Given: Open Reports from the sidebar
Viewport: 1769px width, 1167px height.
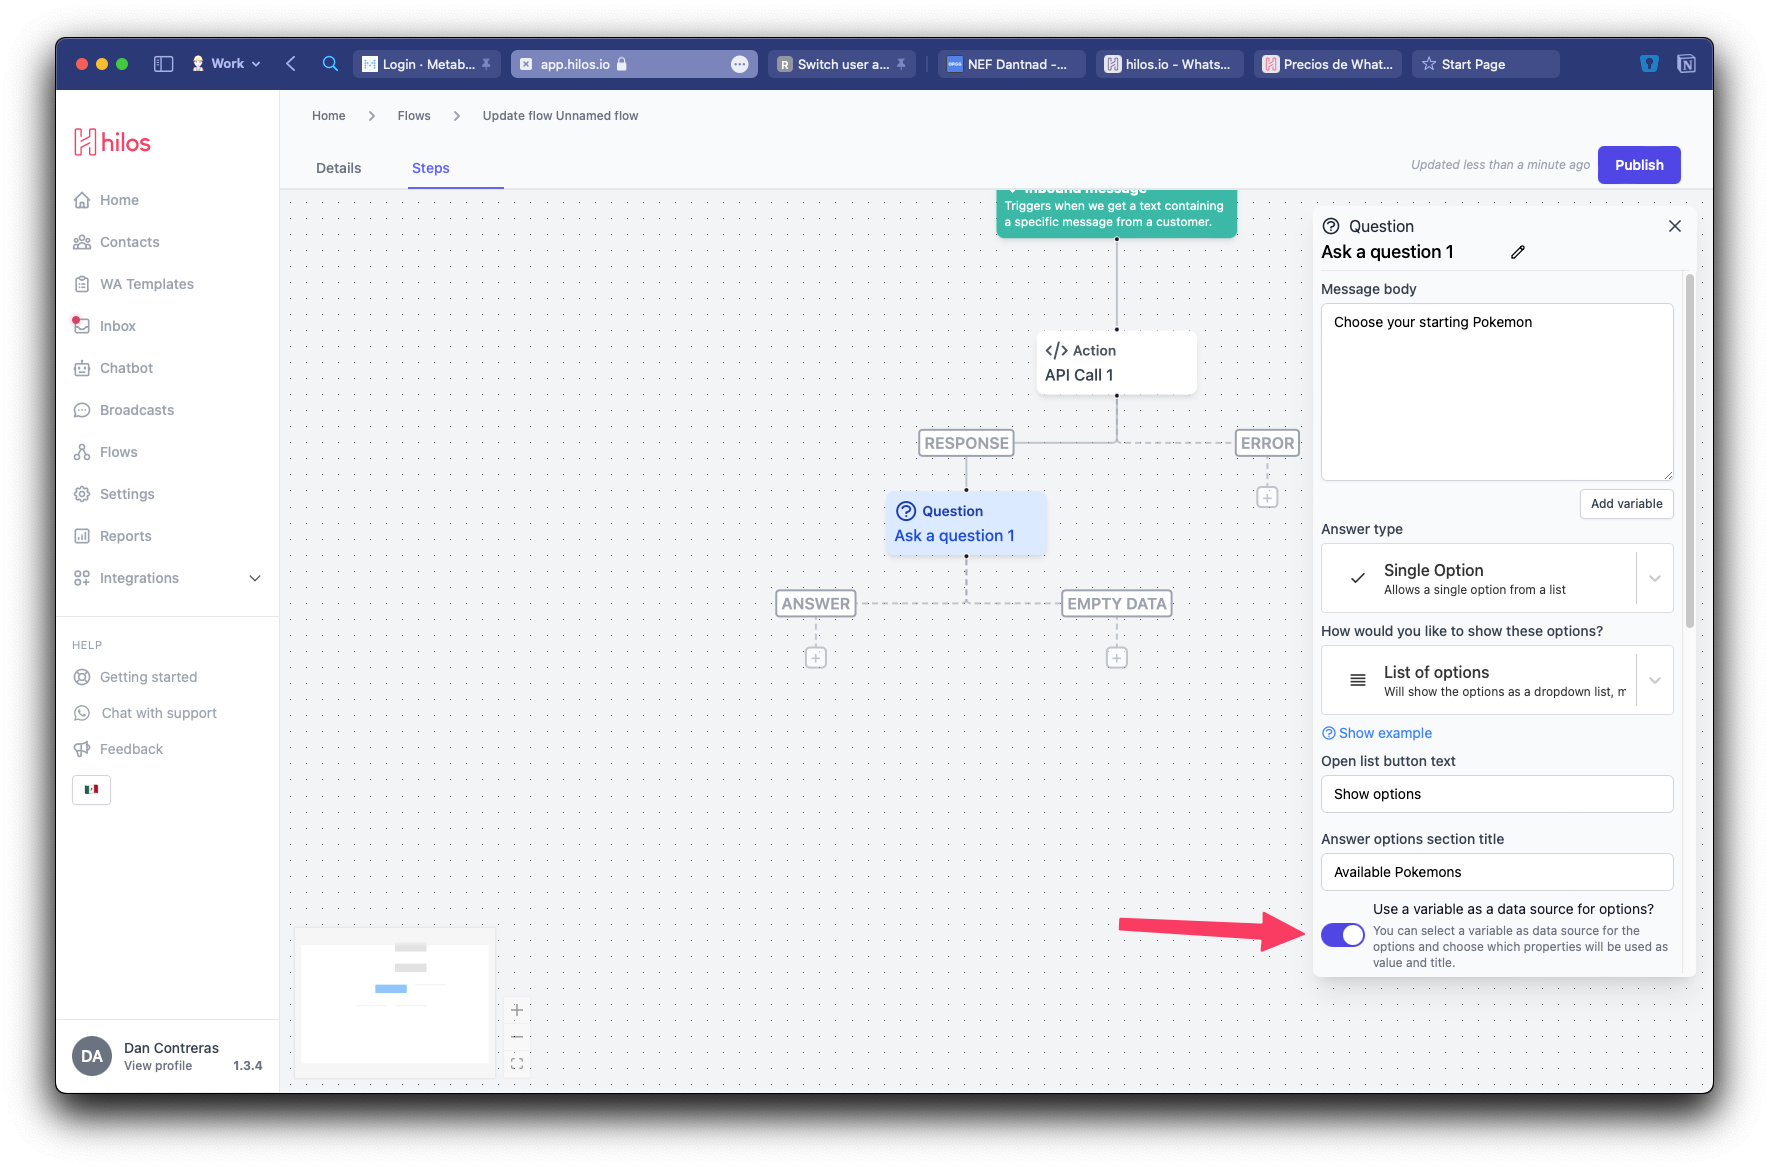Looking at the screenshot, I should pyautogui.click(x=124, y=535).
